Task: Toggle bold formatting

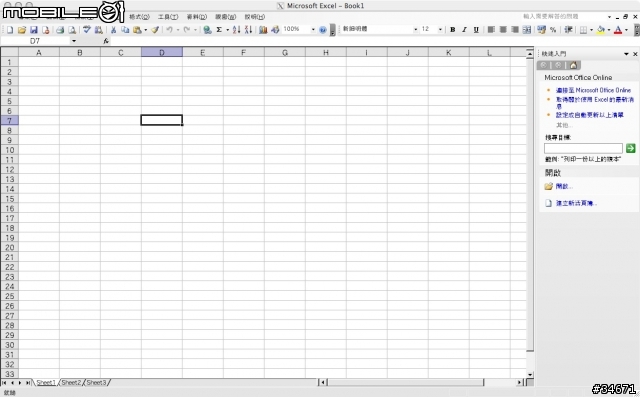Action: 452,29
